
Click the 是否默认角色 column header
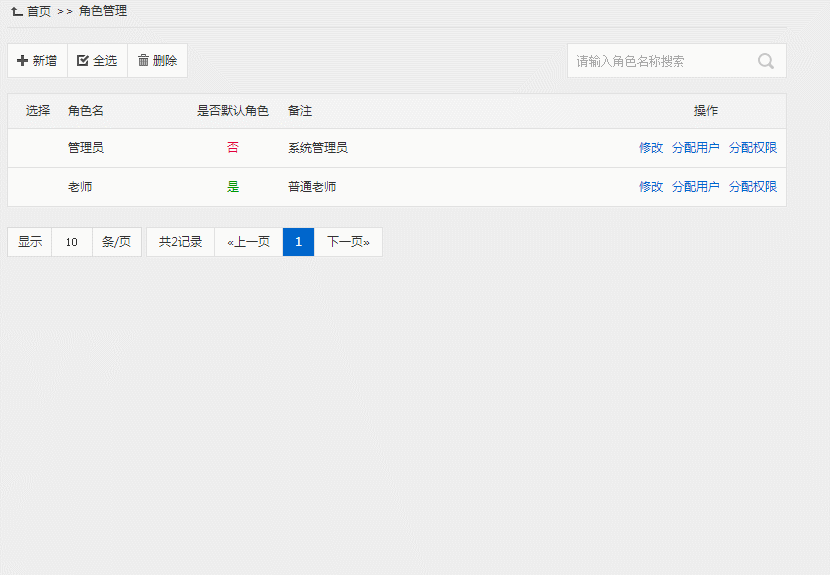pos(233,111)
